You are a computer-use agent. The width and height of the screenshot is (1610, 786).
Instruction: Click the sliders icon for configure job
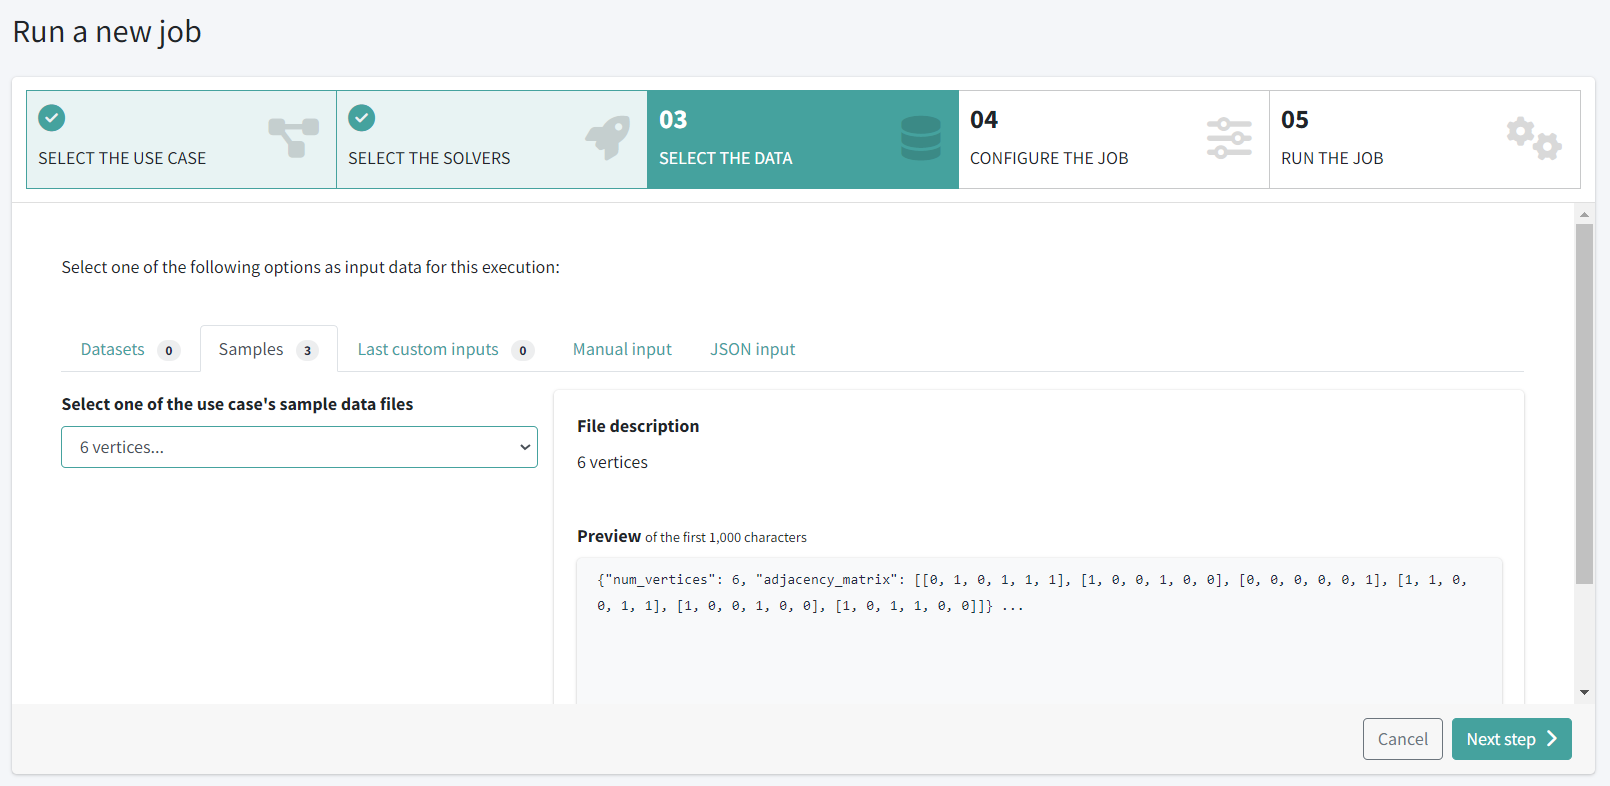1229,138
